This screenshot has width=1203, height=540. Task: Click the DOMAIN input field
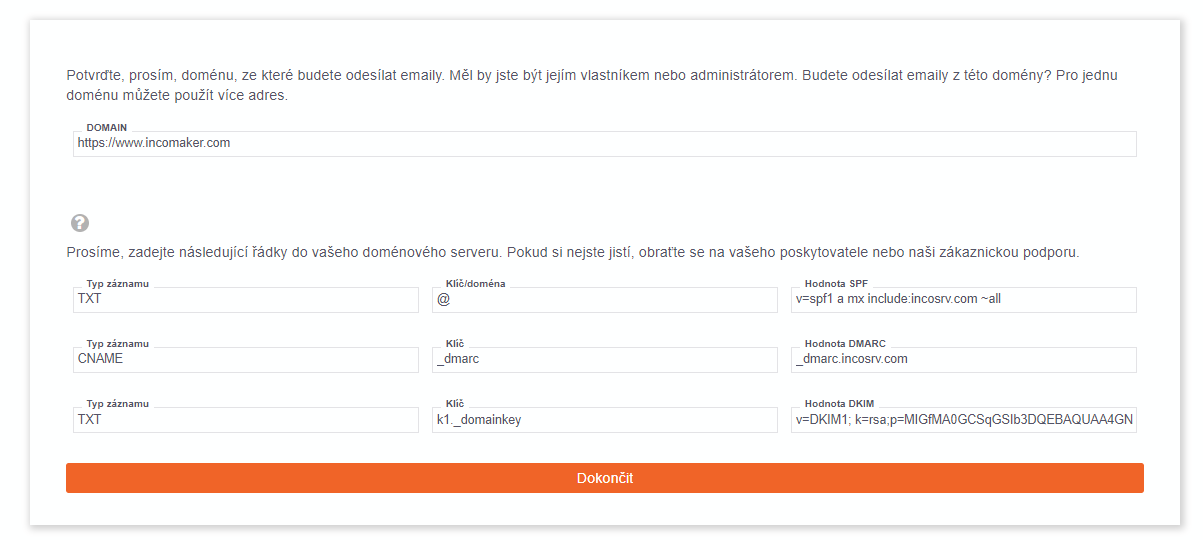(x=605, y=144)
